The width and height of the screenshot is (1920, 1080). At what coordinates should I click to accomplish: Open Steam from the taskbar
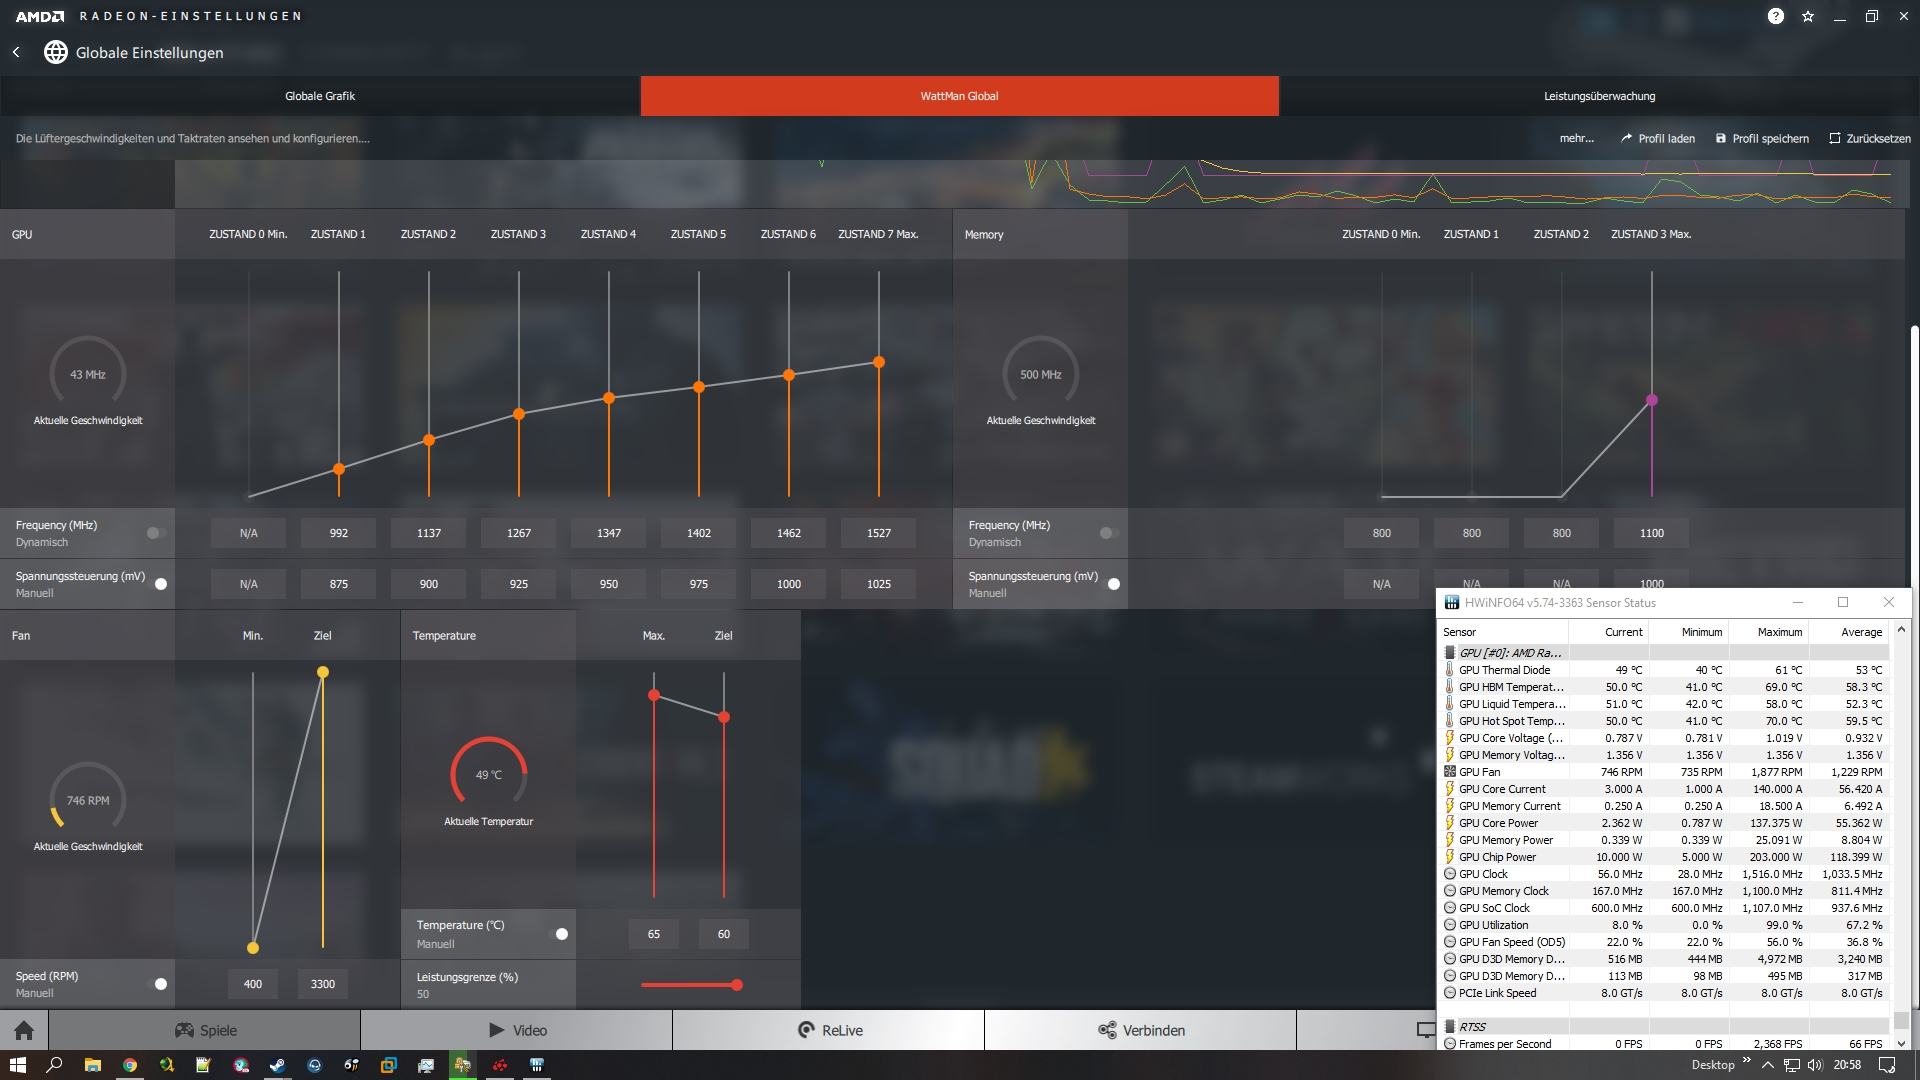pos(277,1065)
